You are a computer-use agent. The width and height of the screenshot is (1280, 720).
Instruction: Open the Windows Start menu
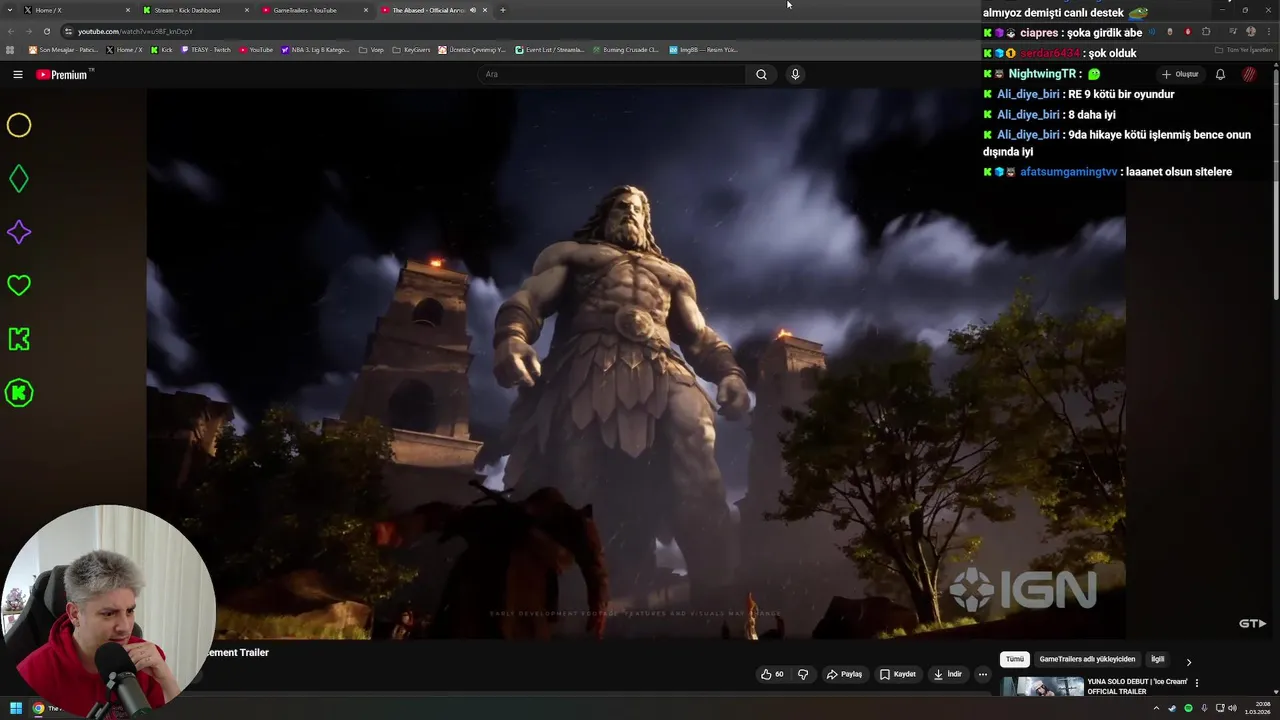coord(16,708)
